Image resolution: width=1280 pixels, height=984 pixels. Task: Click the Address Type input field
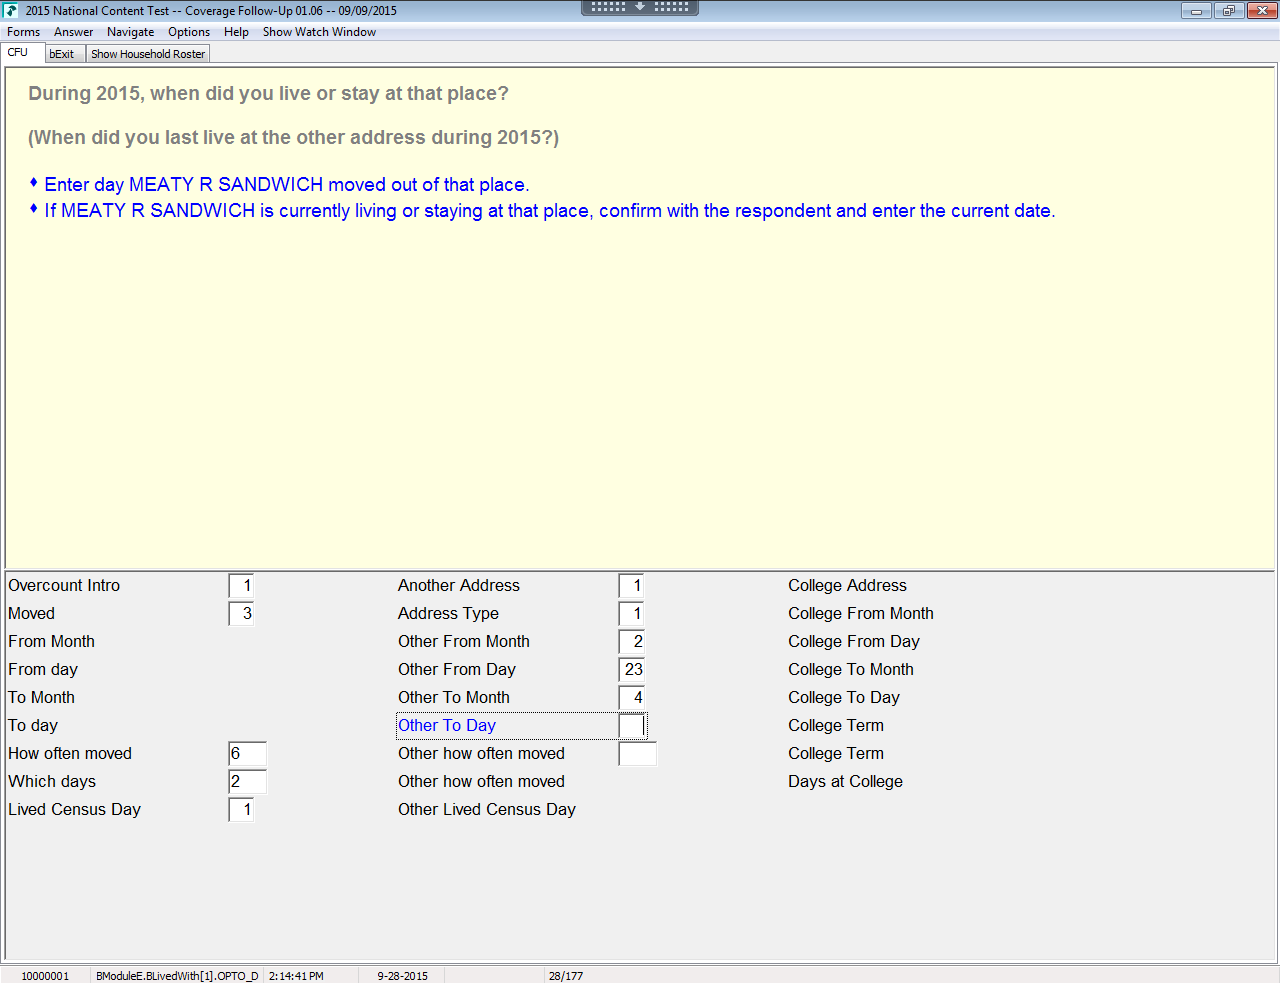pos(631,614)
